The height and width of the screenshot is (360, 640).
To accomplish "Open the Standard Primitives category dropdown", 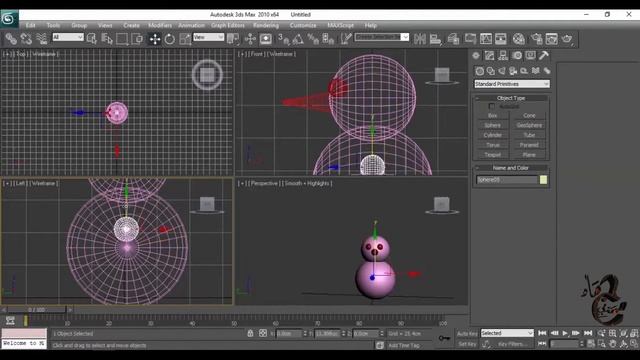I will click(512, 84).
